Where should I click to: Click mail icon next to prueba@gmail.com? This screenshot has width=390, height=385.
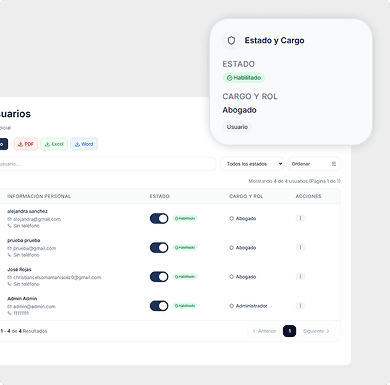click(x=9, y=248)
